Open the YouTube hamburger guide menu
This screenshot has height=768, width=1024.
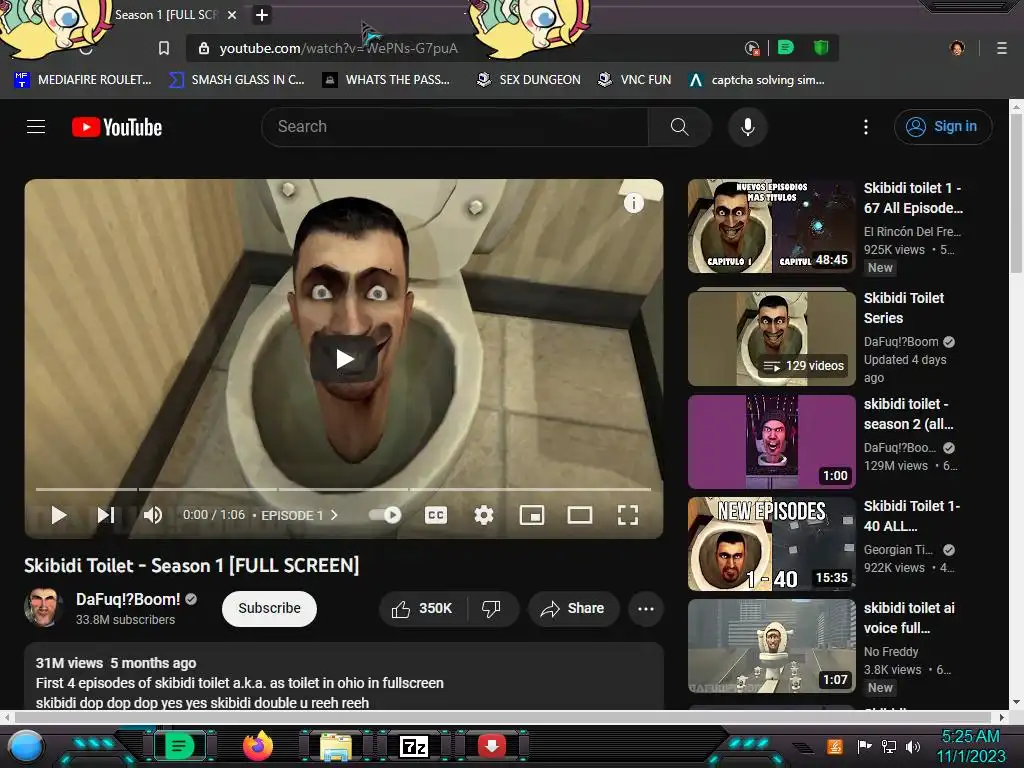(x=36, y=127)
